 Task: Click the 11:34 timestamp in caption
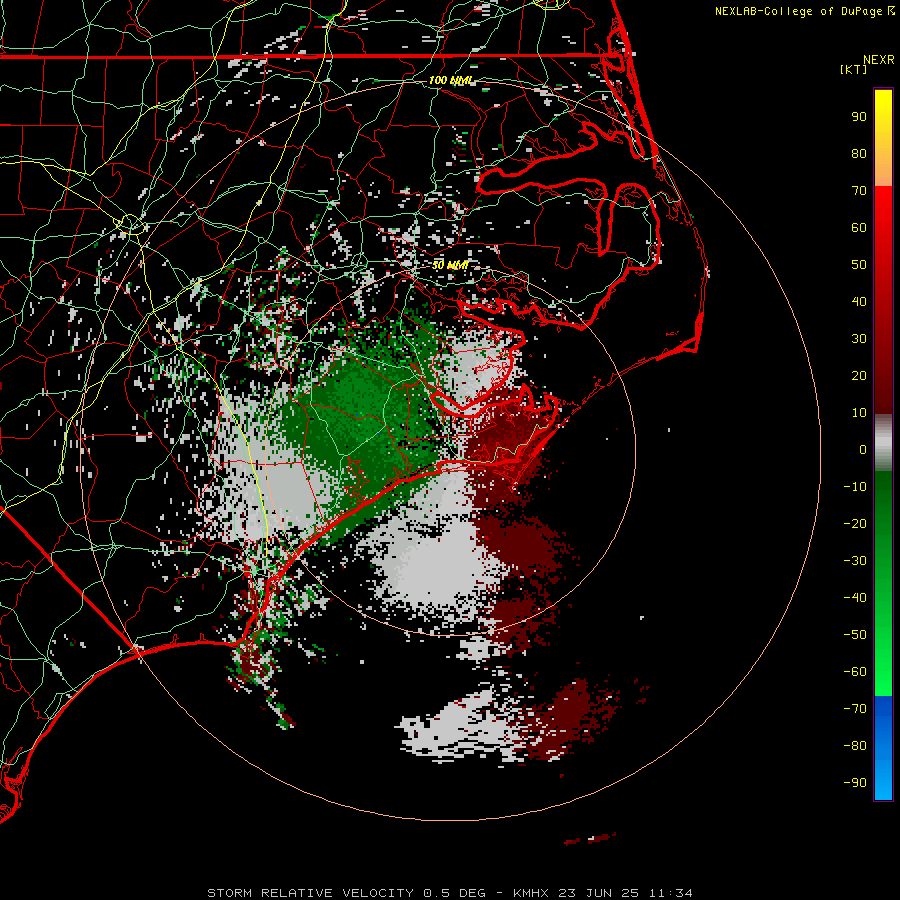coord(670,893)
